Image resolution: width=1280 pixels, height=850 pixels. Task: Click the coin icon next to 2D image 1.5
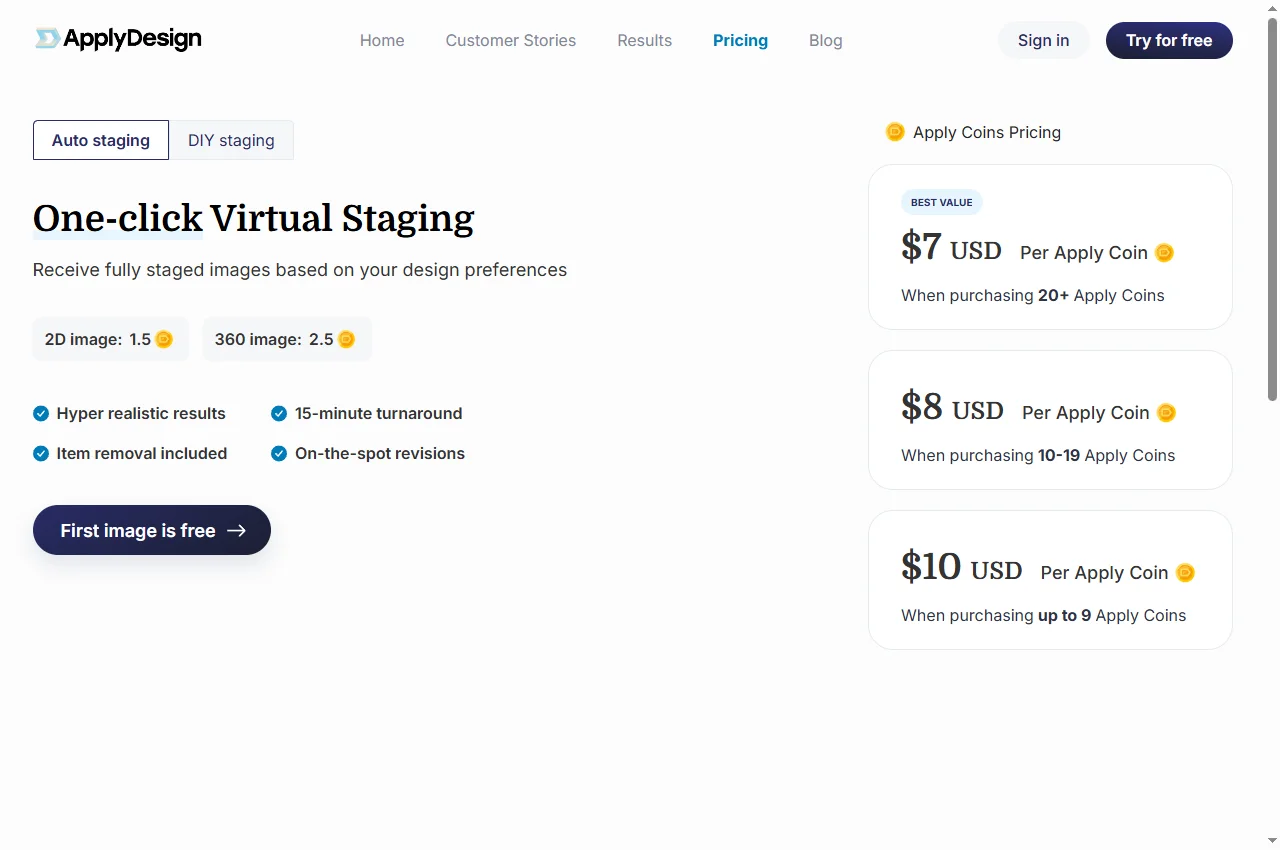164,339
